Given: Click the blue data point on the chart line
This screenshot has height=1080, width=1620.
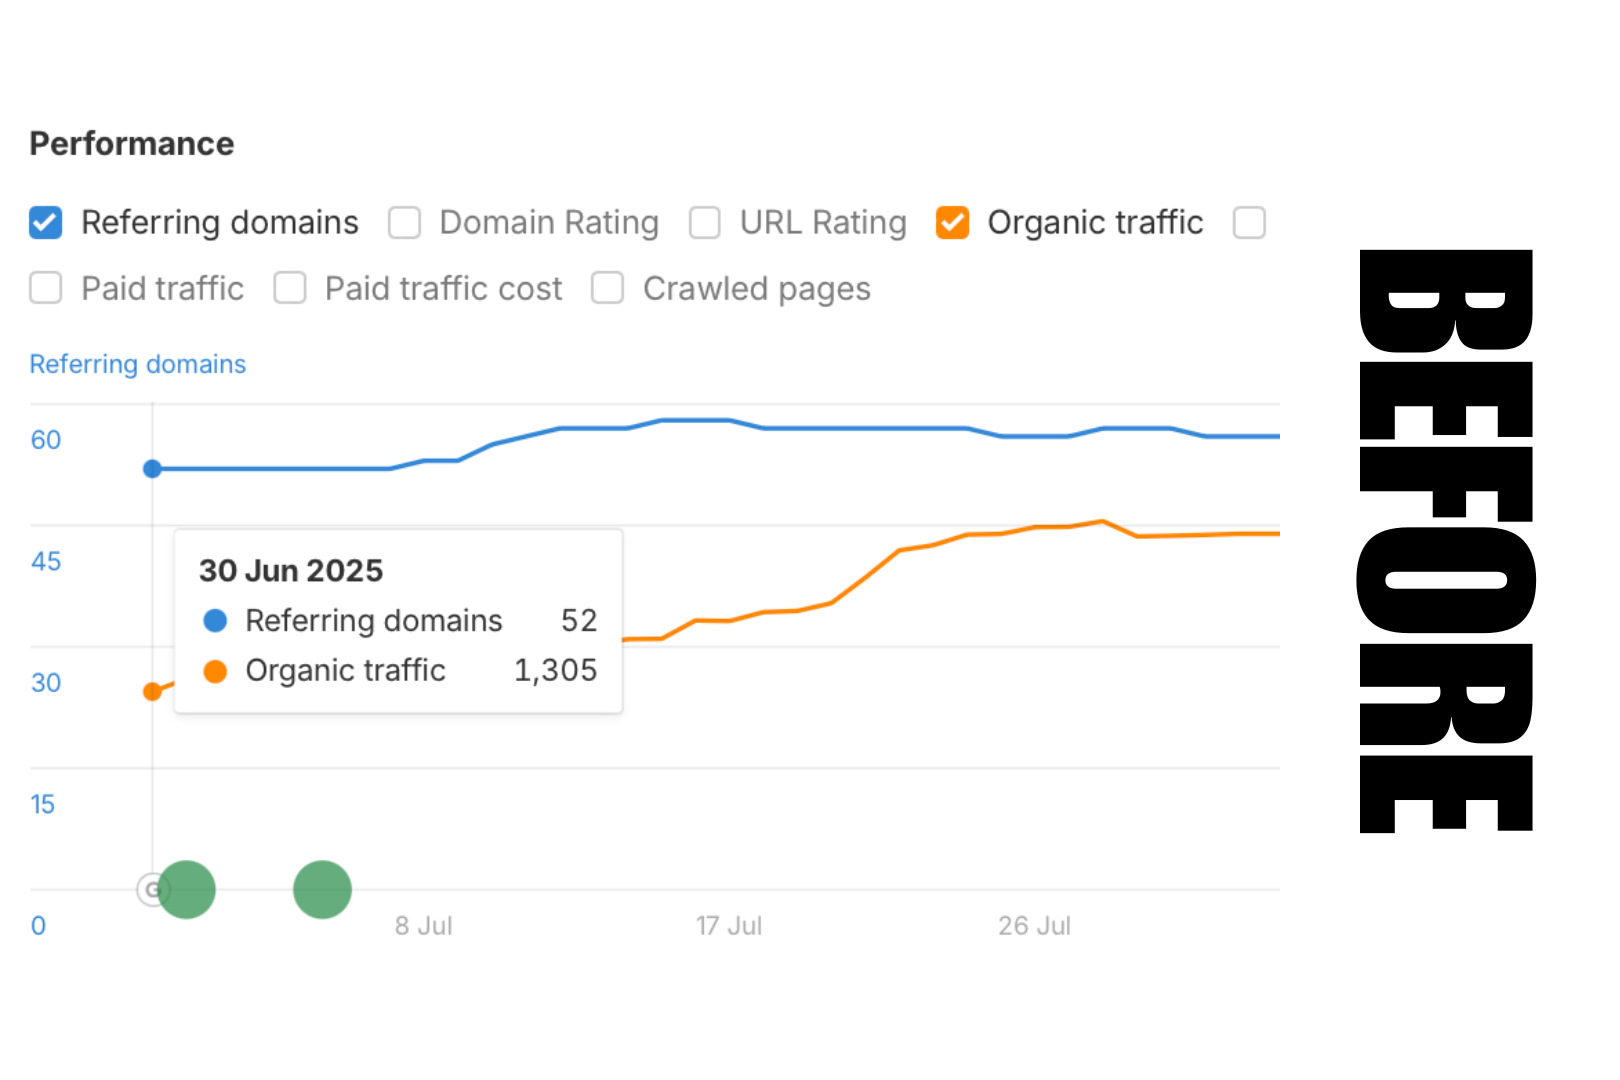Looking at the screenshot, I should pos(152,469).
